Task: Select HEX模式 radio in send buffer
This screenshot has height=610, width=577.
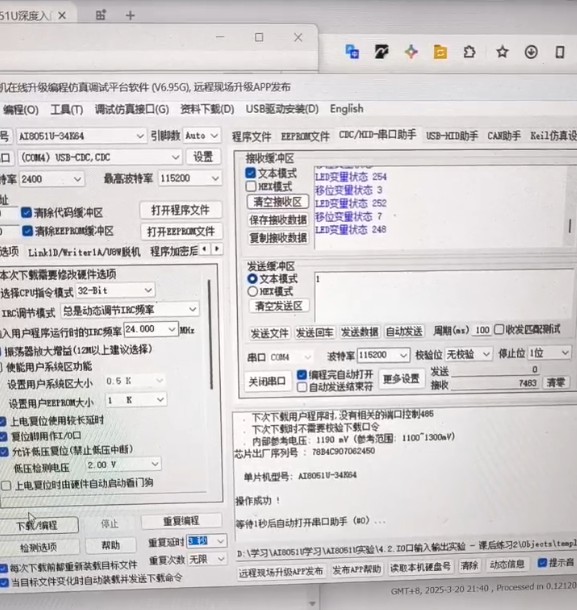Action: point(253,291)
